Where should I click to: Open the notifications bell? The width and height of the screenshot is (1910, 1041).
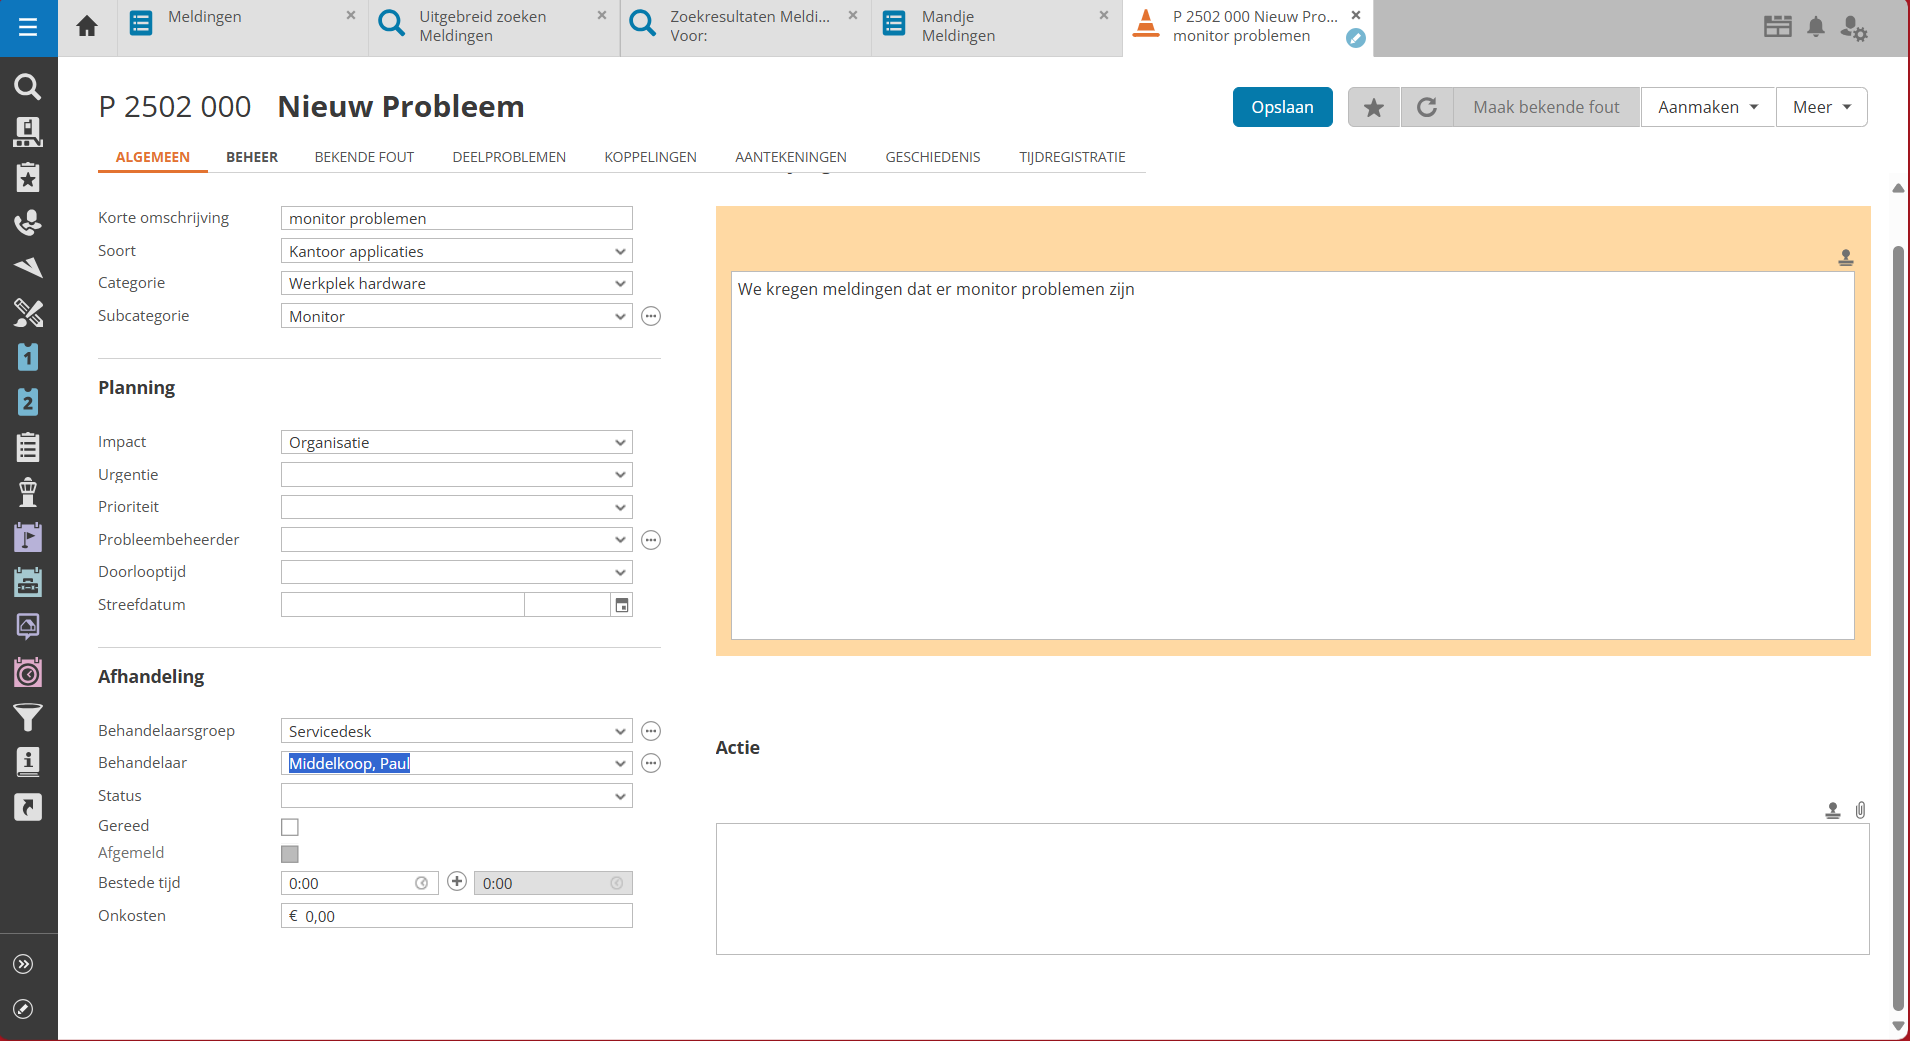pyautogui.click(x=1816, y=27)
